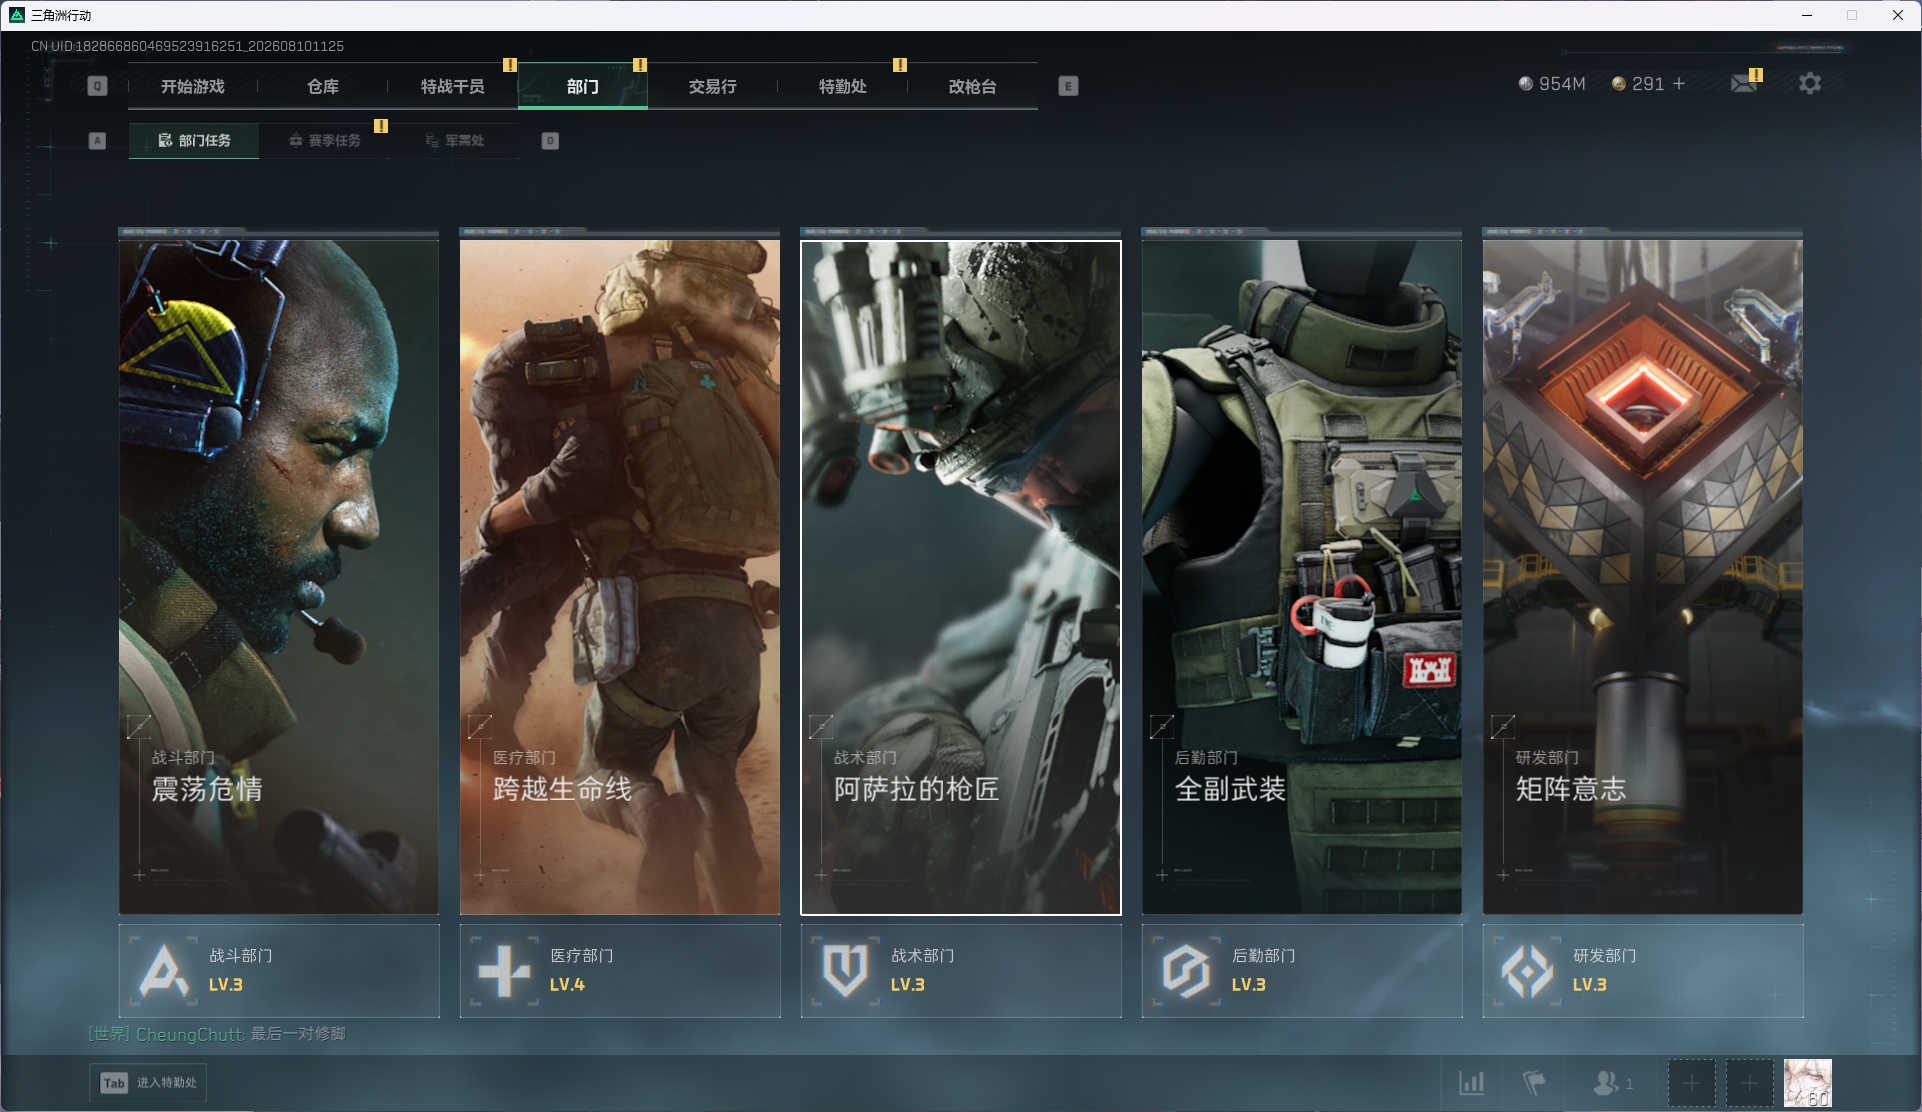Click the plus to add 291 currency

pos(1679,84)
